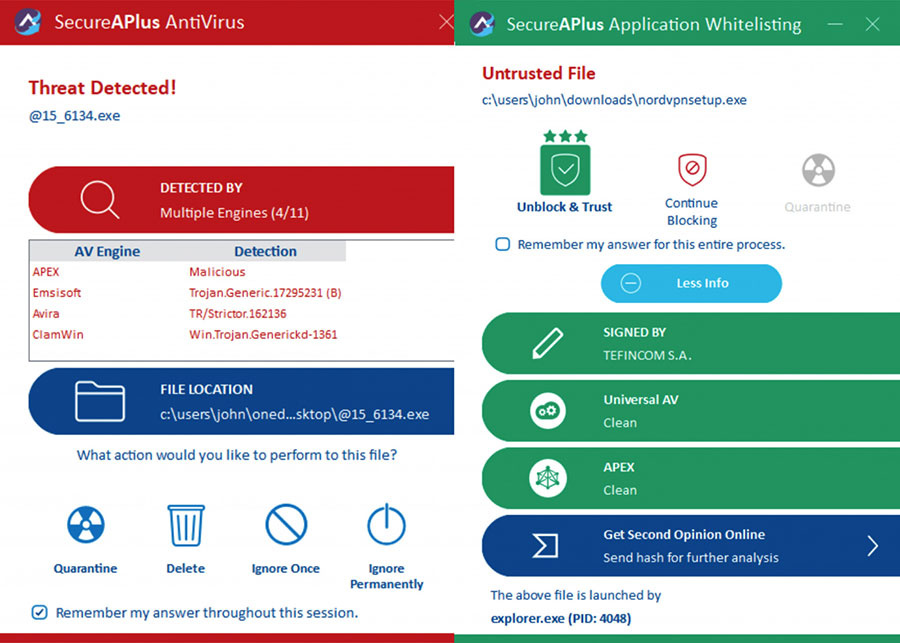
Task: Click the greyed Quarantine icon in Whitelisting window
Action: pyautogui.click(x=818, y=170)
